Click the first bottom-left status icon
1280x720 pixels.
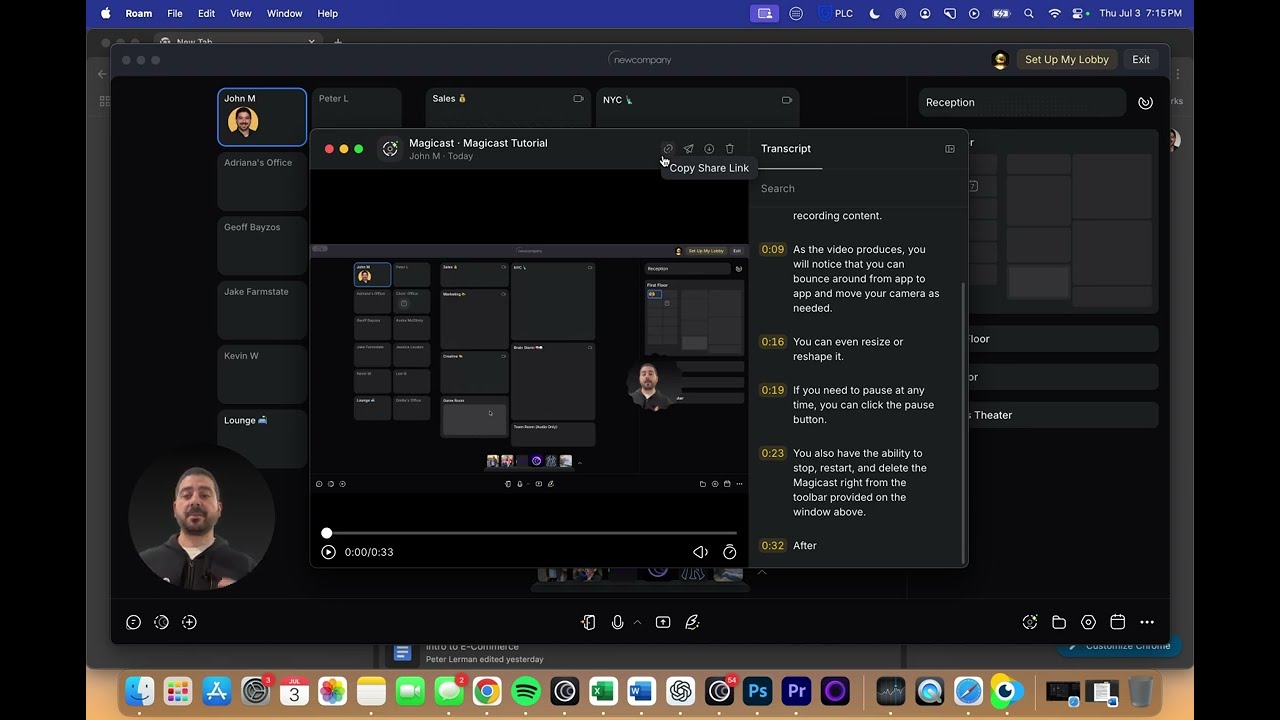(x=133, y=622)
